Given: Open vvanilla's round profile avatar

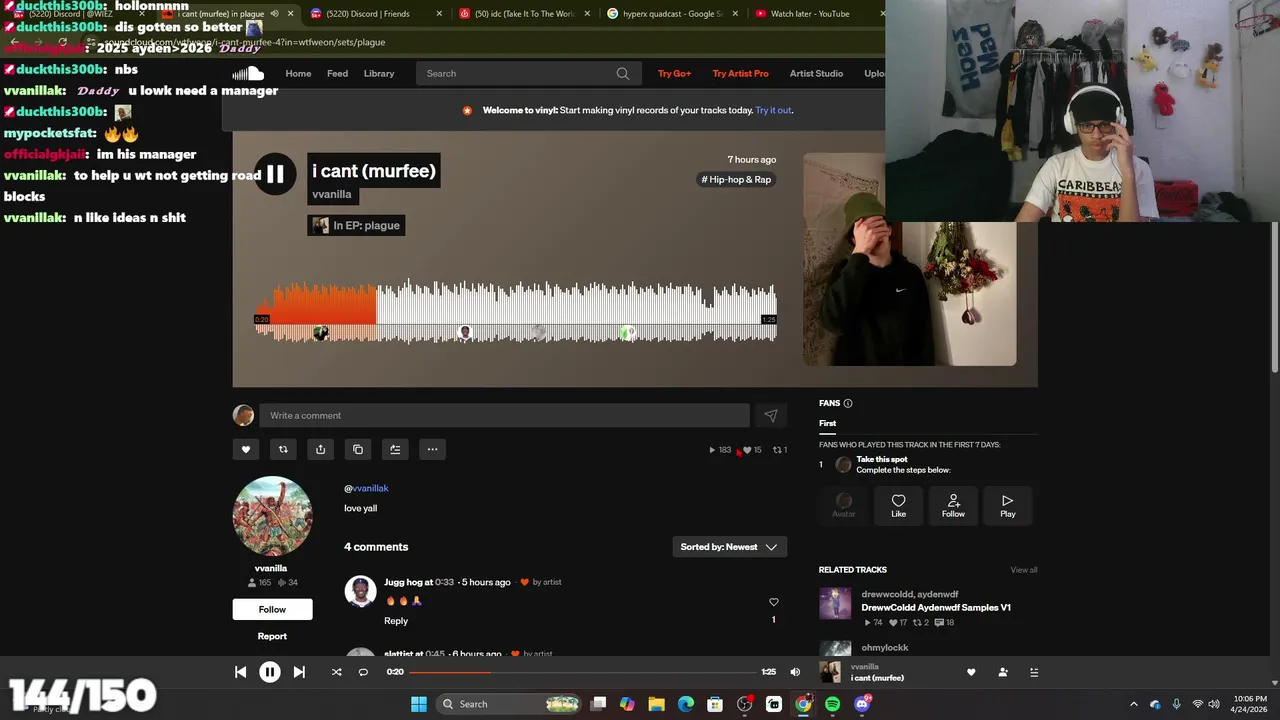Looking at the screenshot, I should [272, 516].
